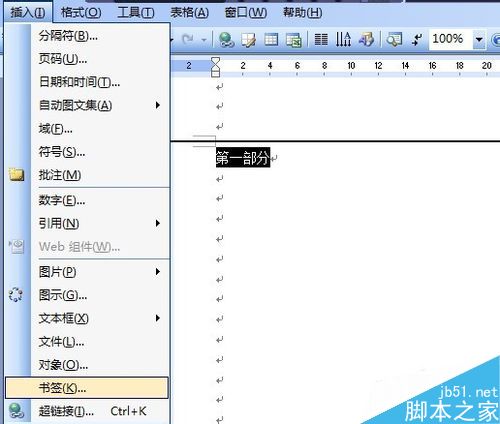Open the 表格(A) menu

pyautogui.click(x=189, y=13)
